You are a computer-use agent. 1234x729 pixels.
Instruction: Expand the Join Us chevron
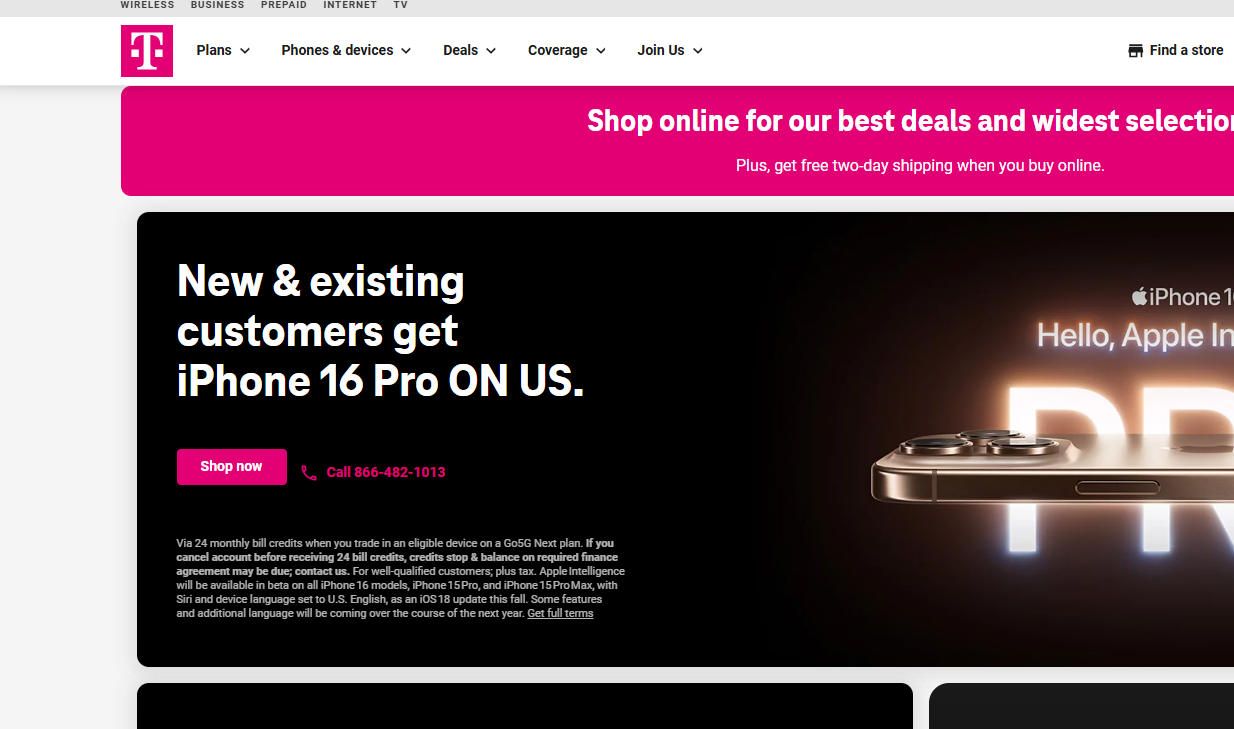point(698,51)
